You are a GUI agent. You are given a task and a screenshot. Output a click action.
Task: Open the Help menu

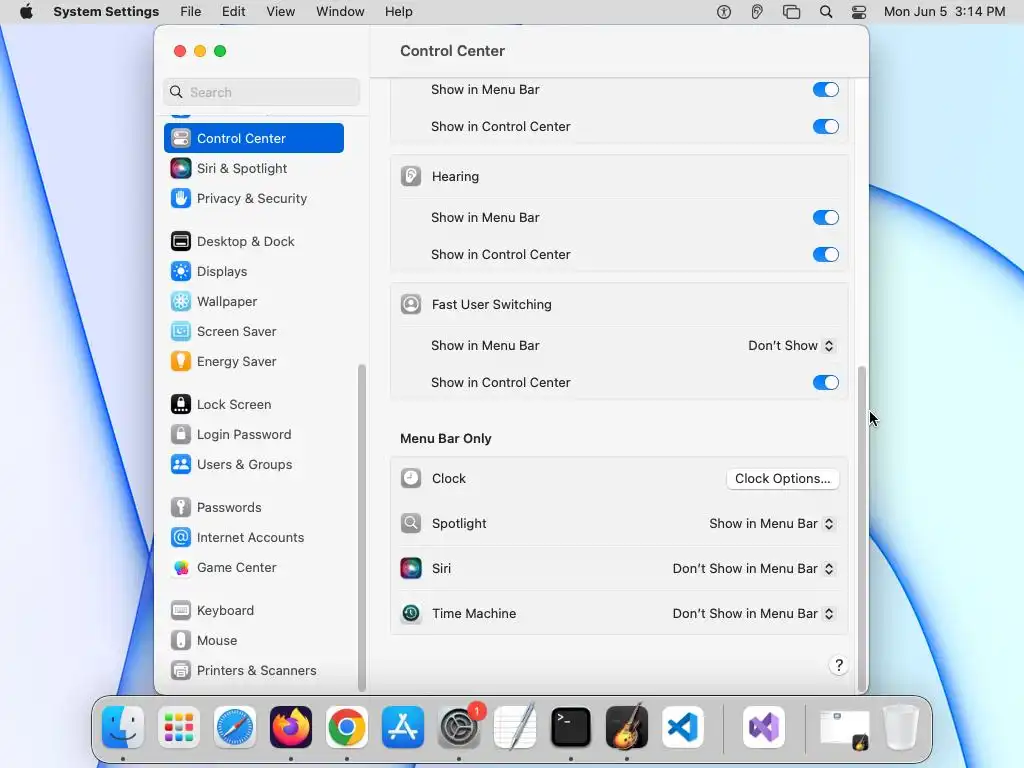click(398, 12)
